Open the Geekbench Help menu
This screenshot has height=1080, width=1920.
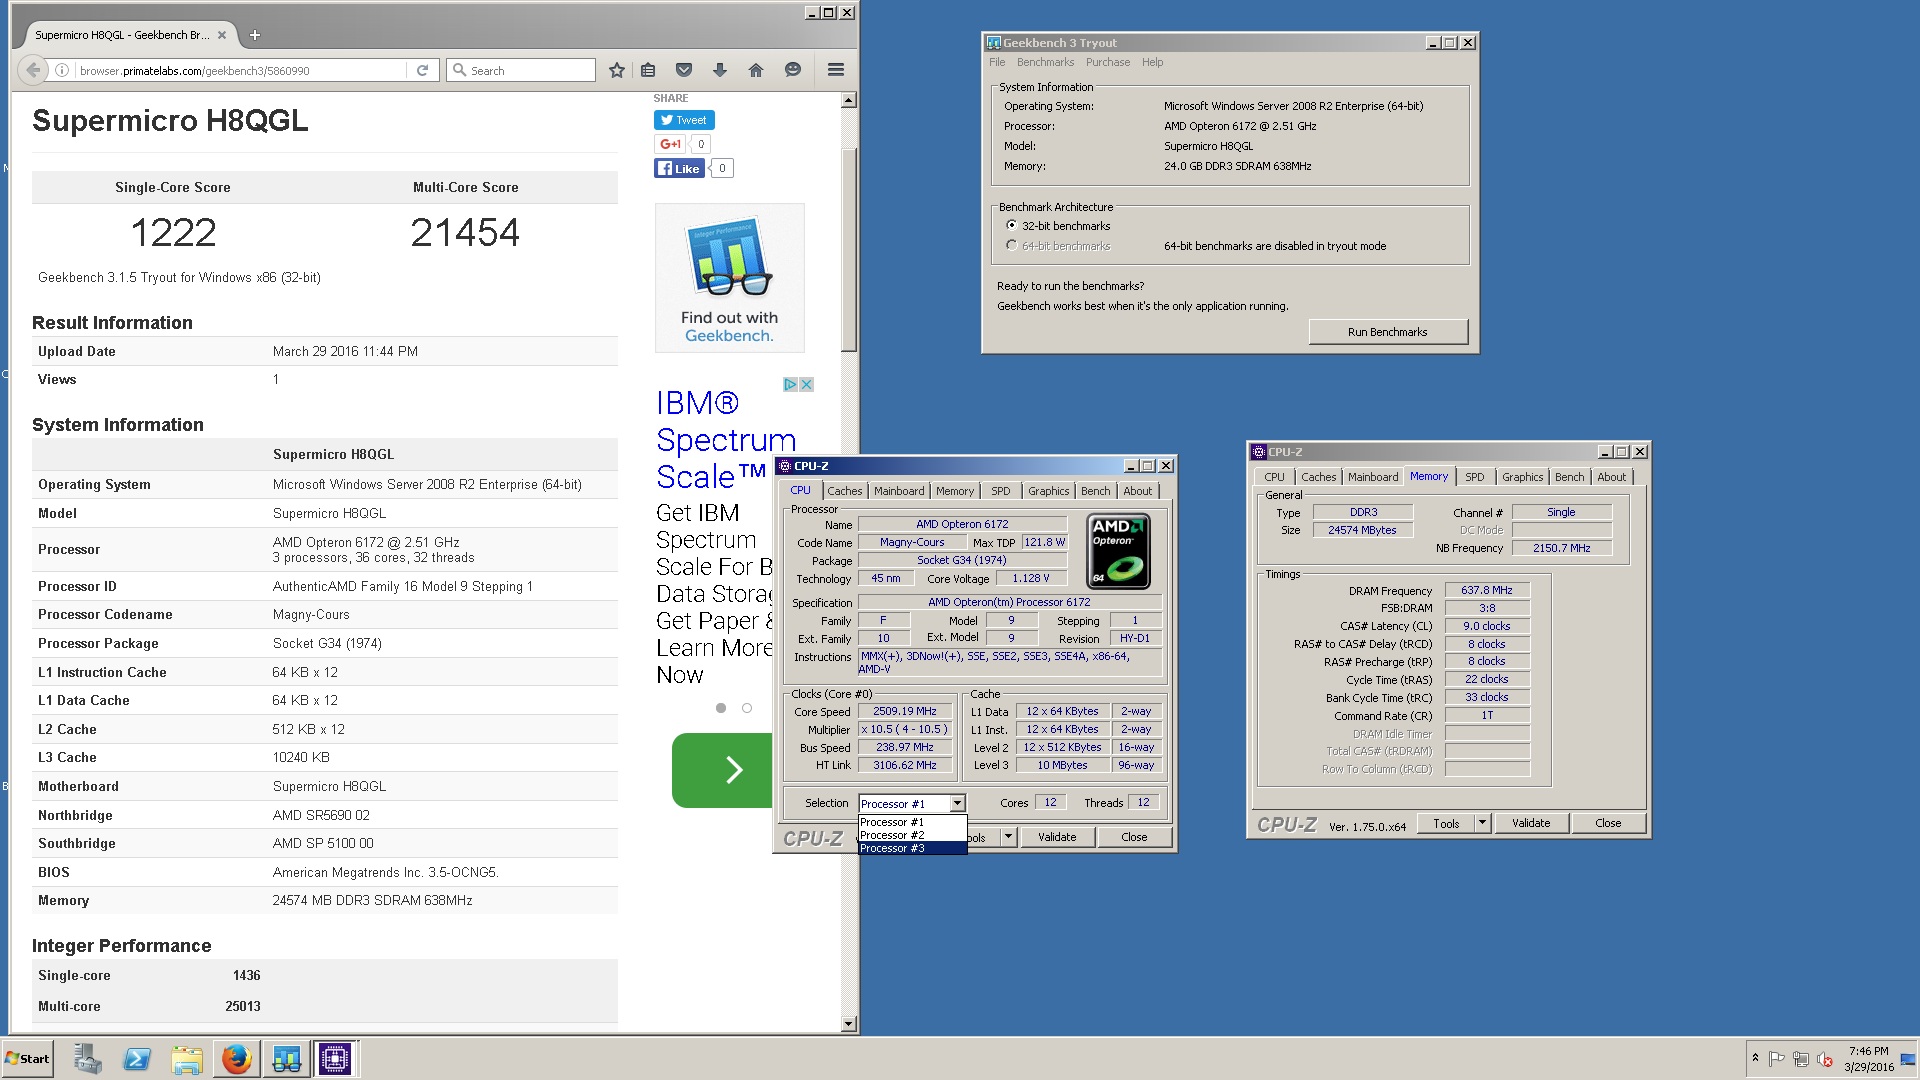click(x=1152, y=62)
